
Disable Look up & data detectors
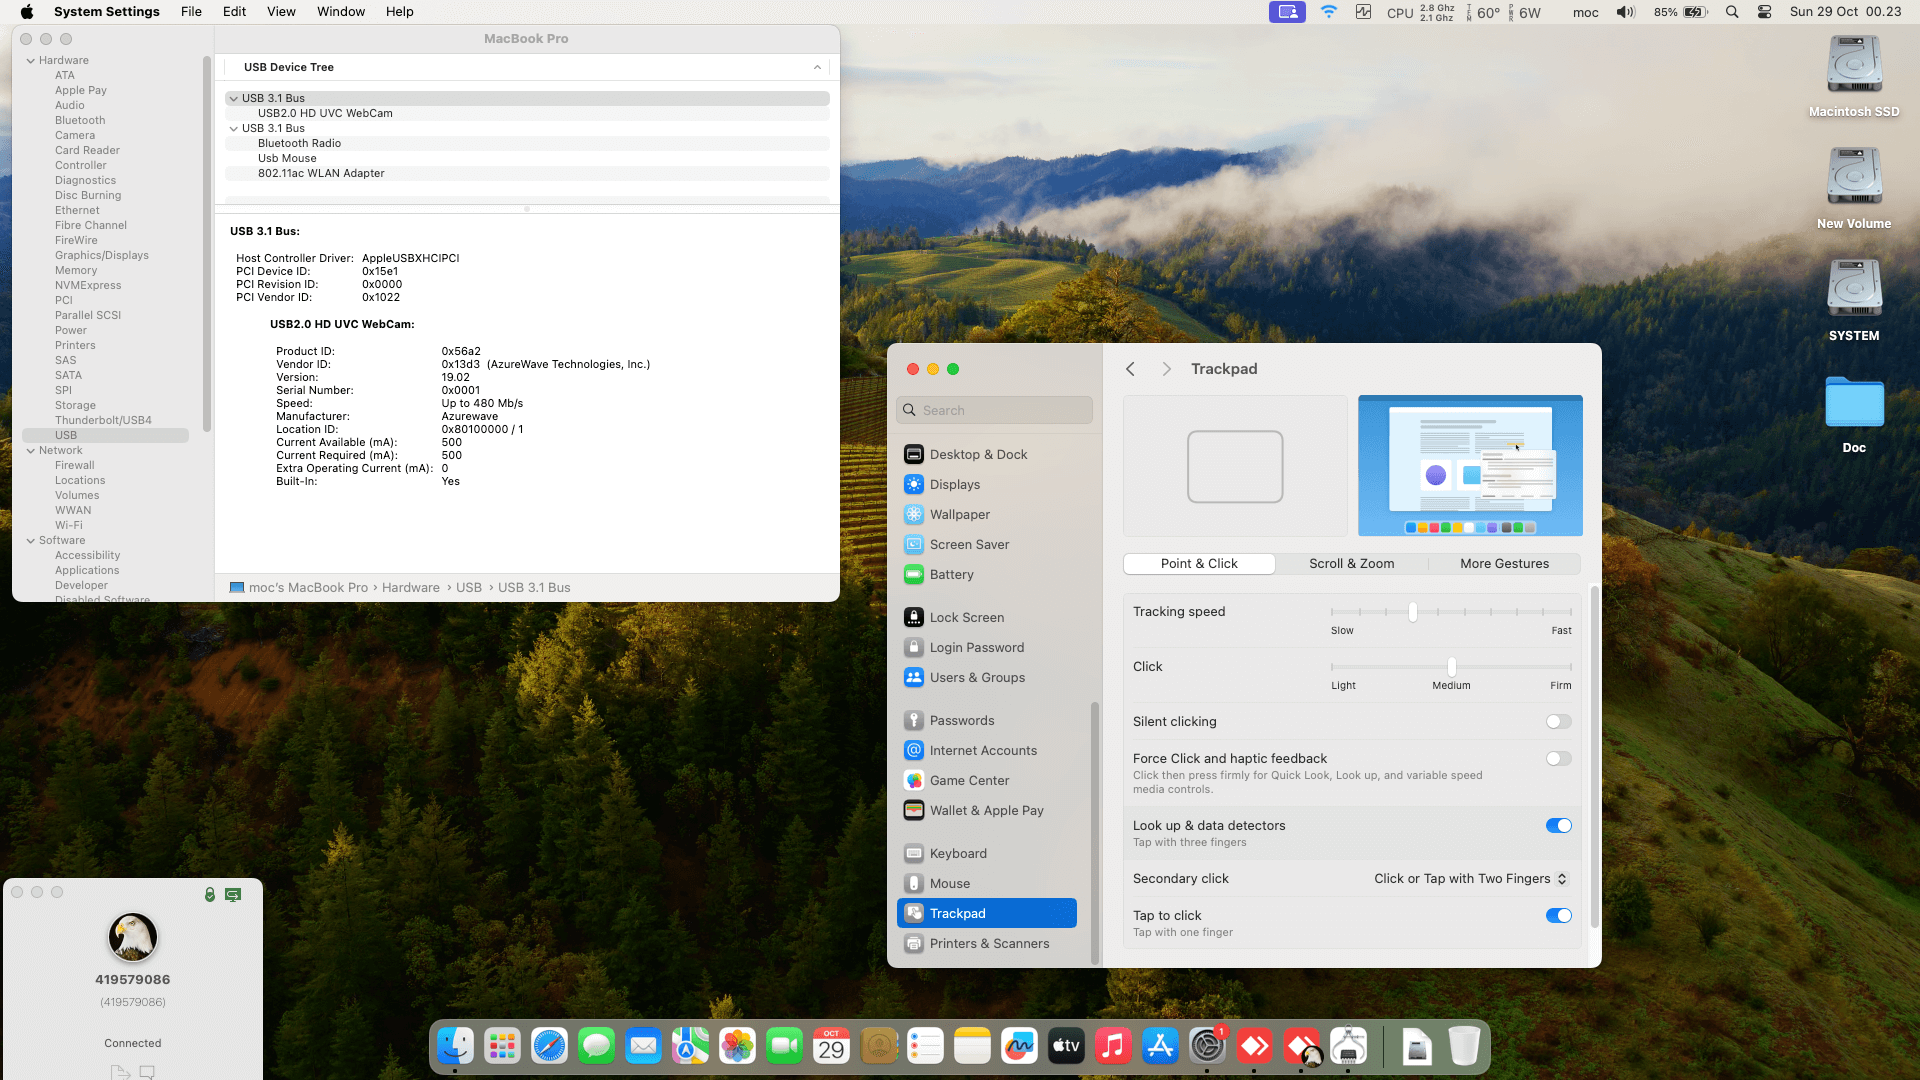point(1558,825)
